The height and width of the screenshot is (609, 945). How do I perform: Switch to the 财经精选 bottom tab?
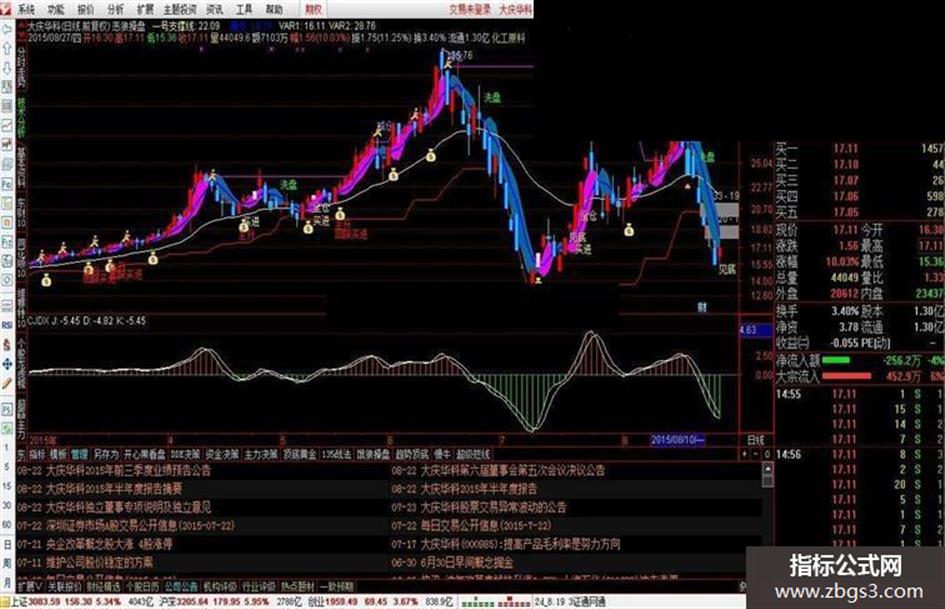[x=103, y=586]
